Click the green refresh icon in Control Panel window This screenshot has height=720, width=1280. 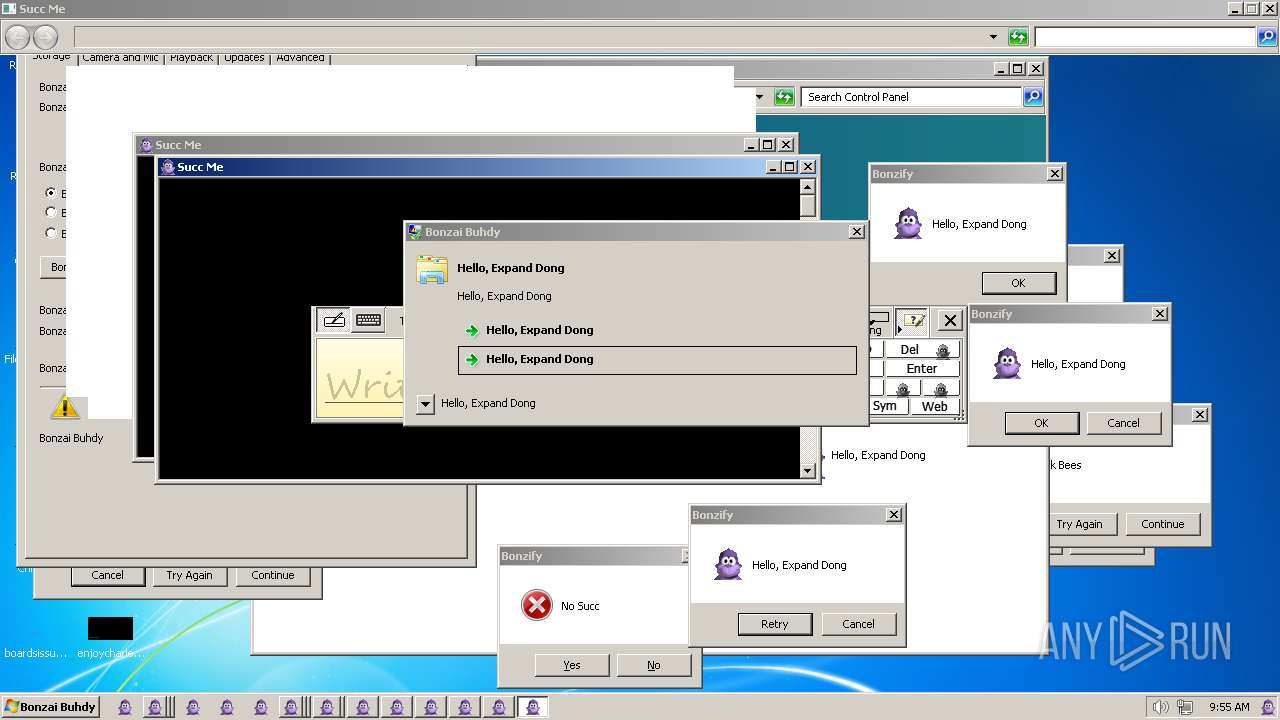[784, 97]
